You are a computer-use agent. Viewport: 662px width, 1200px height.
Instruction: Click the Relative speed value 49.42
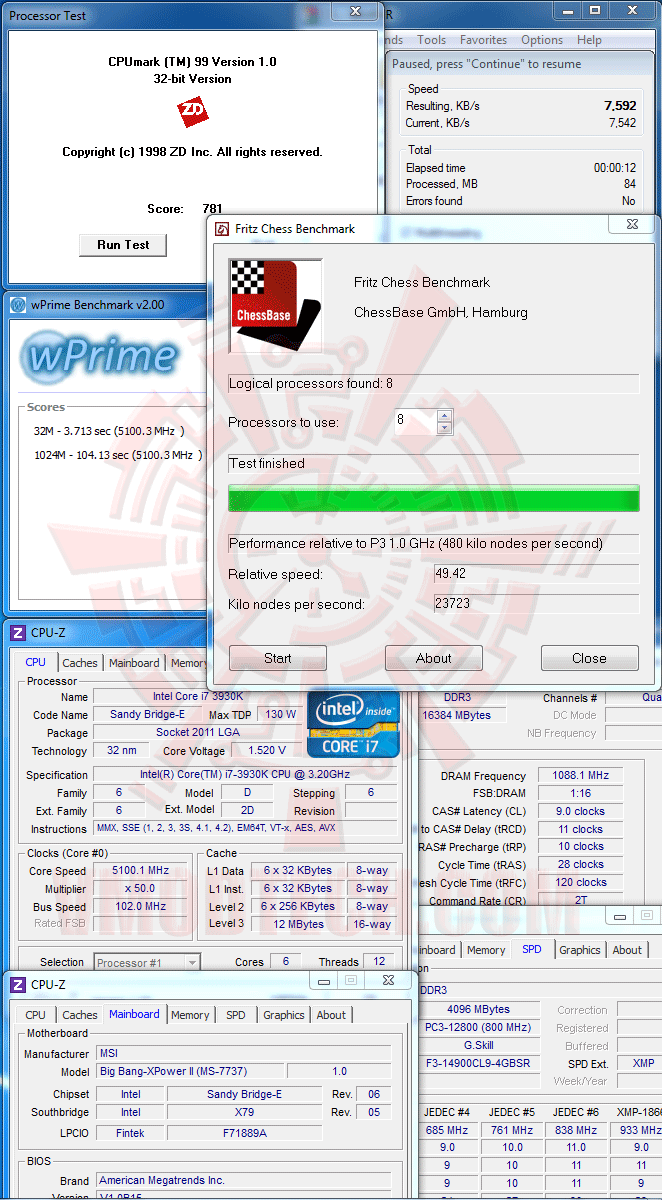point(449,574)
